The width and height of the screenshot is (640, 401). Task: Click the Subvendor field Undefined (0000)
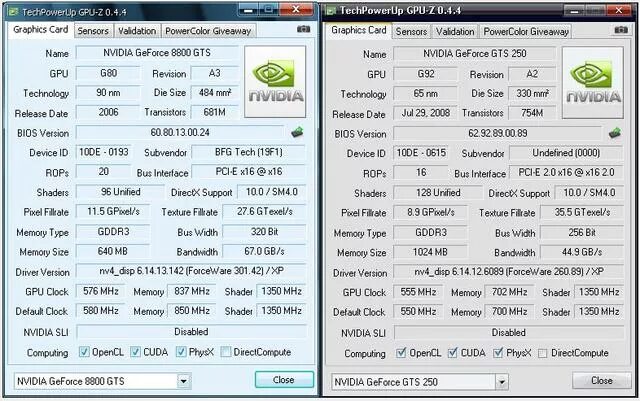coord(566,153)
